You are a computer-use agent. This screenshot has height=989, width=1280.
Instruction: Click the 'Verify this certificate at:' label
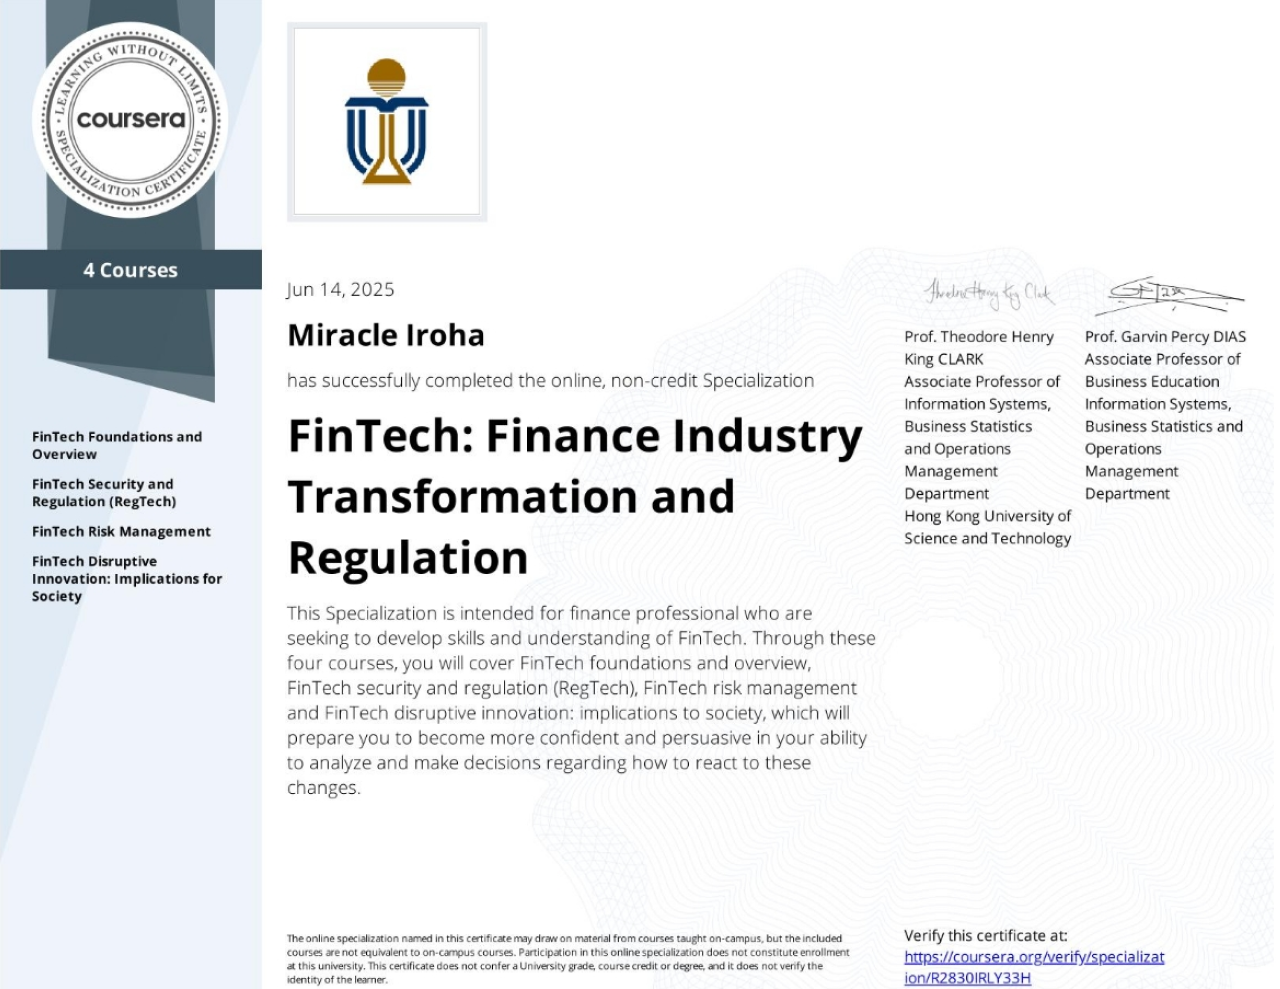[x=985, y=935]
